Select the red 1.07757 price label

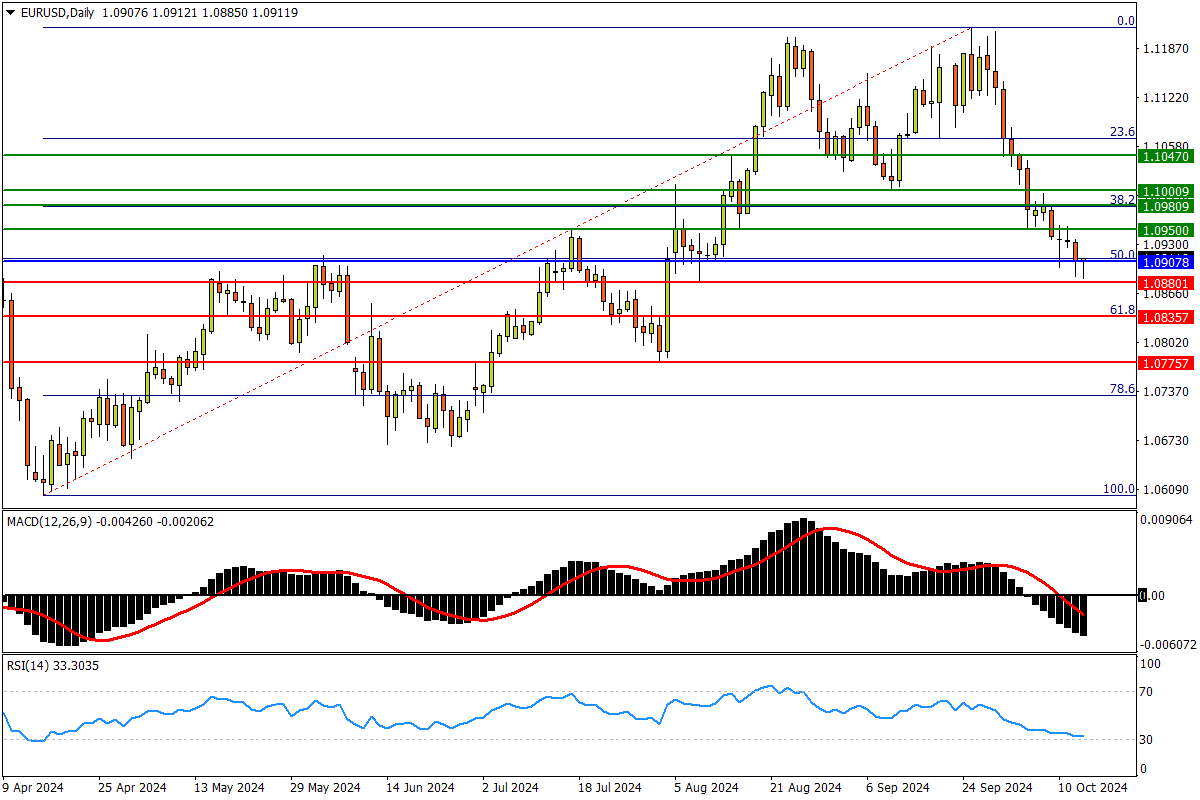click(1166, 364)
